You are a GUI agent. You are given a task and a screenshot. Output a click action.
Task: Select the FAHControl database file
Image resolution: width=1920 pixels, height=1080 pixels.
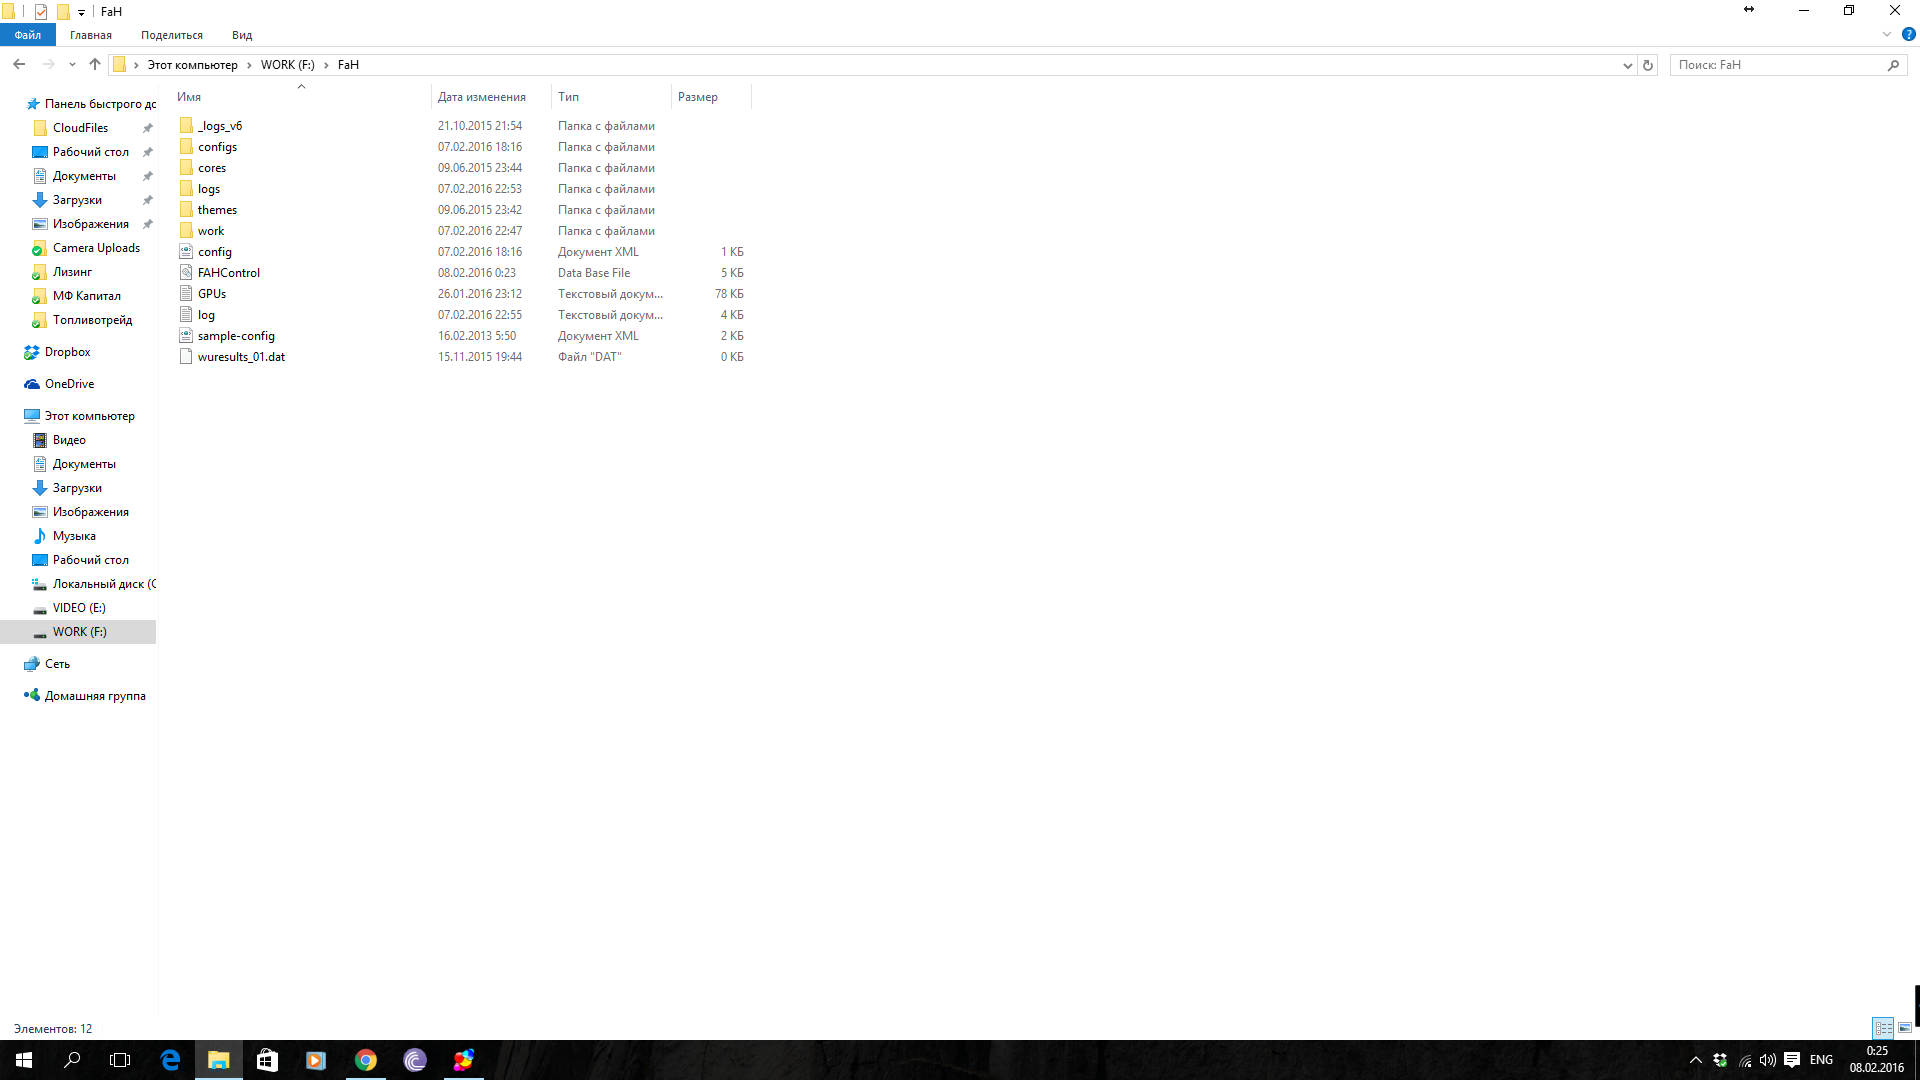tap(228, 273)
